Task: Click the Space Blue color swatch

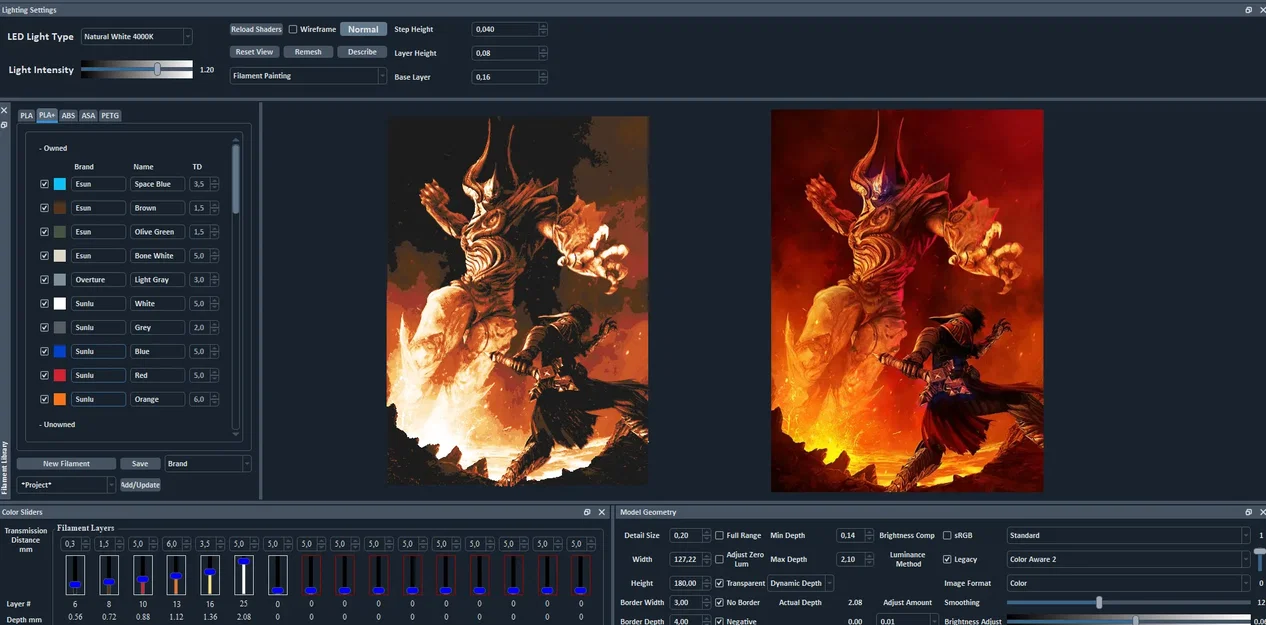Action: tap(59, 184)
